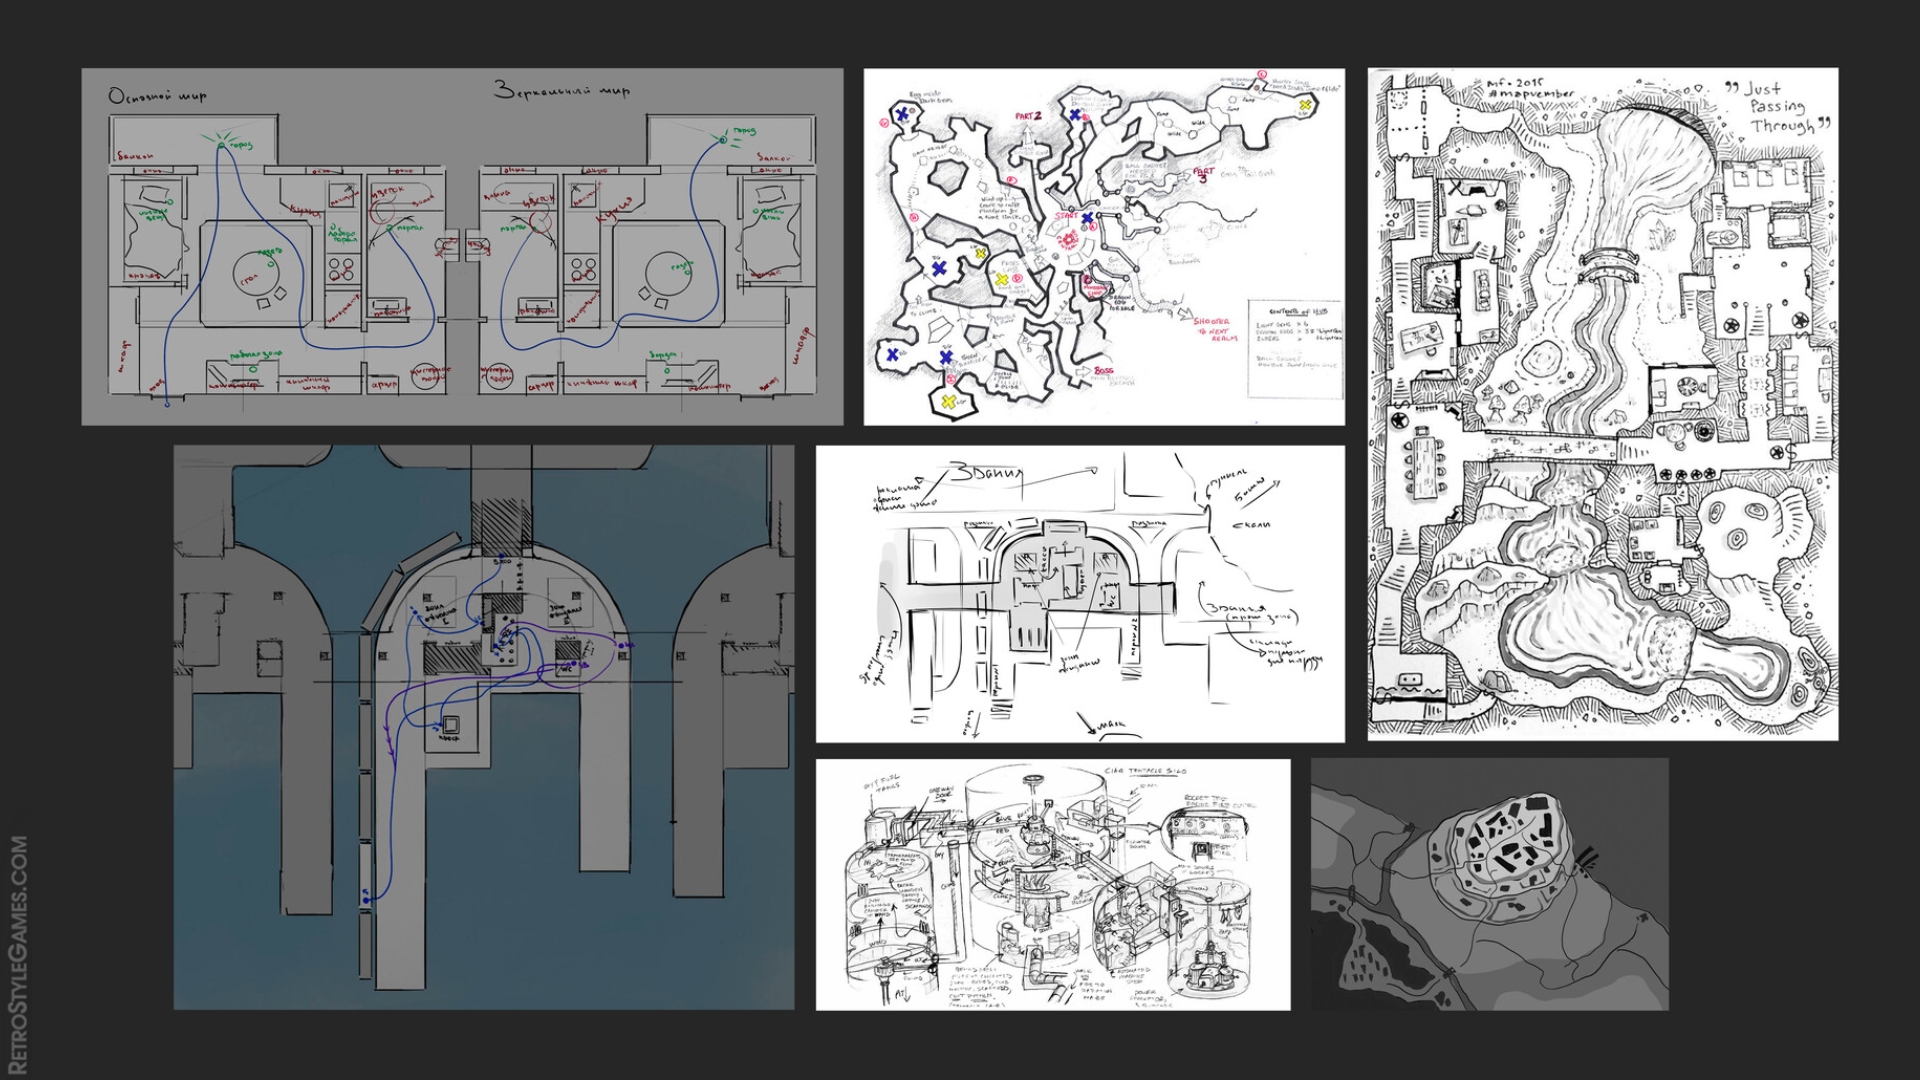Click the START label on the cave map

1066,217
